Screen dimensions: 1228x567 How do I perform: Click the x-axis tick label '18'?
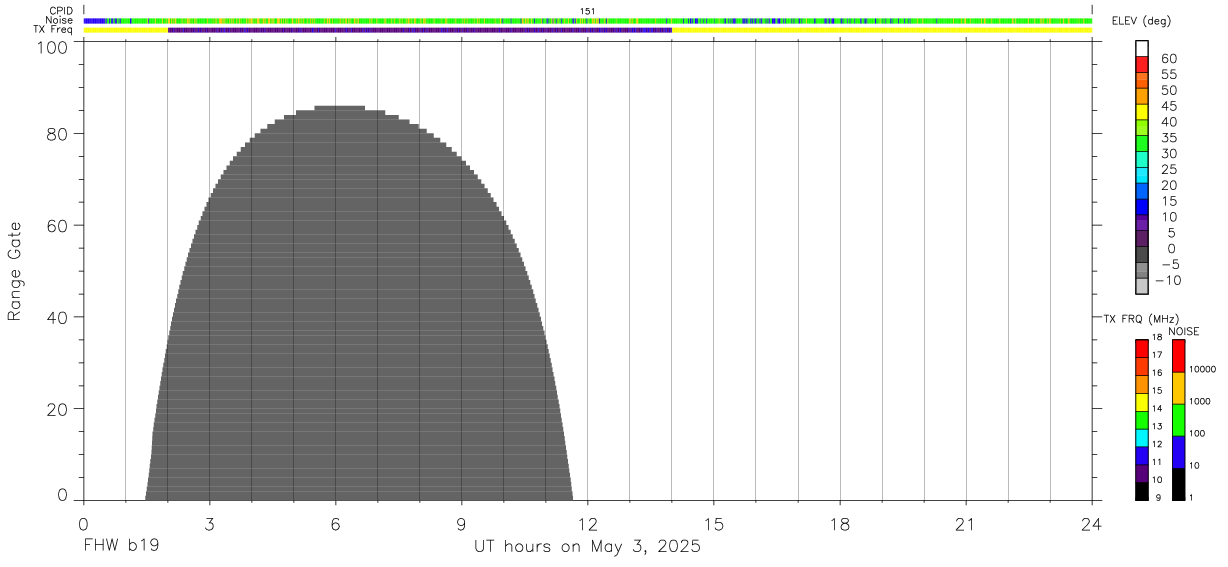pos(840,523)
